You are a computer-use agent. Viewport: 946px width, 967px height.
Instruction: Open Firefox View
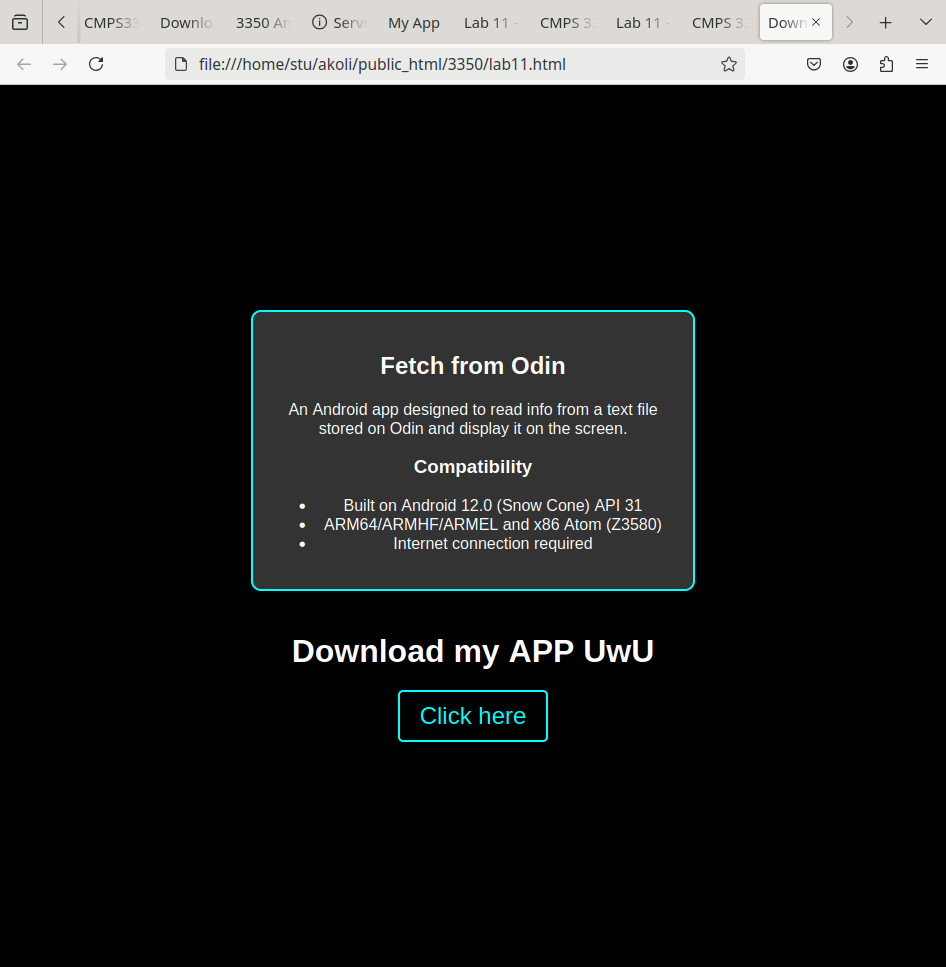tap(20, 23)
